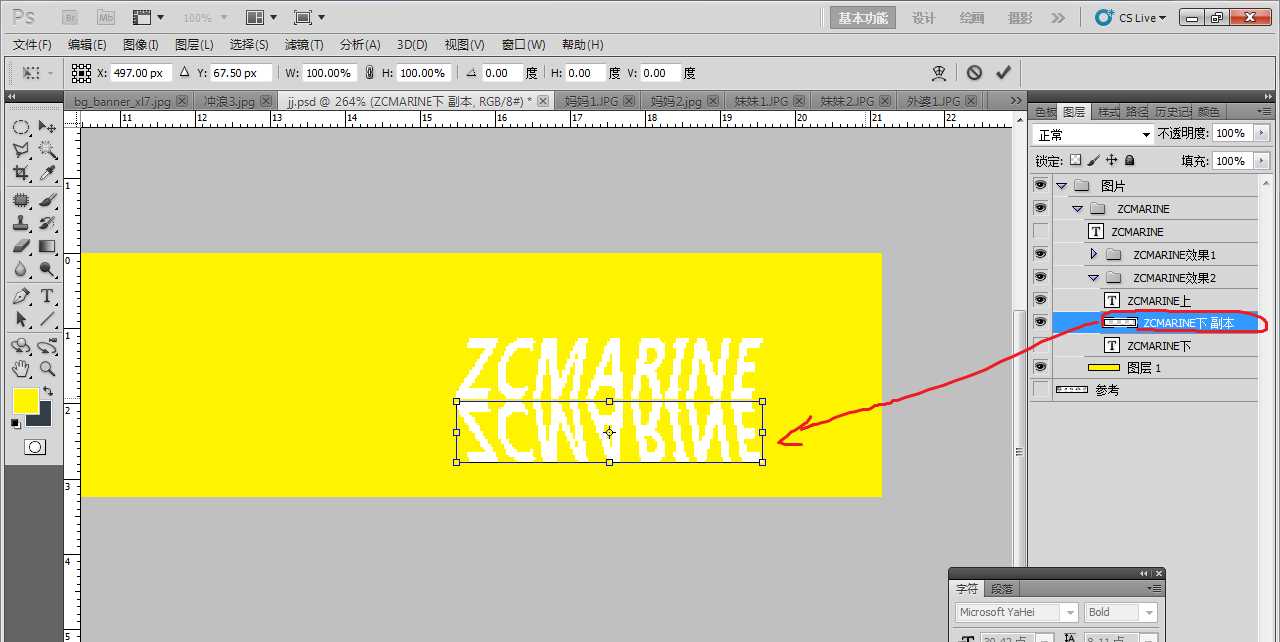Viewport: 1280px width, 642px height.
Task: Select the Clone Stamp tool
Action: pos(21,223)
